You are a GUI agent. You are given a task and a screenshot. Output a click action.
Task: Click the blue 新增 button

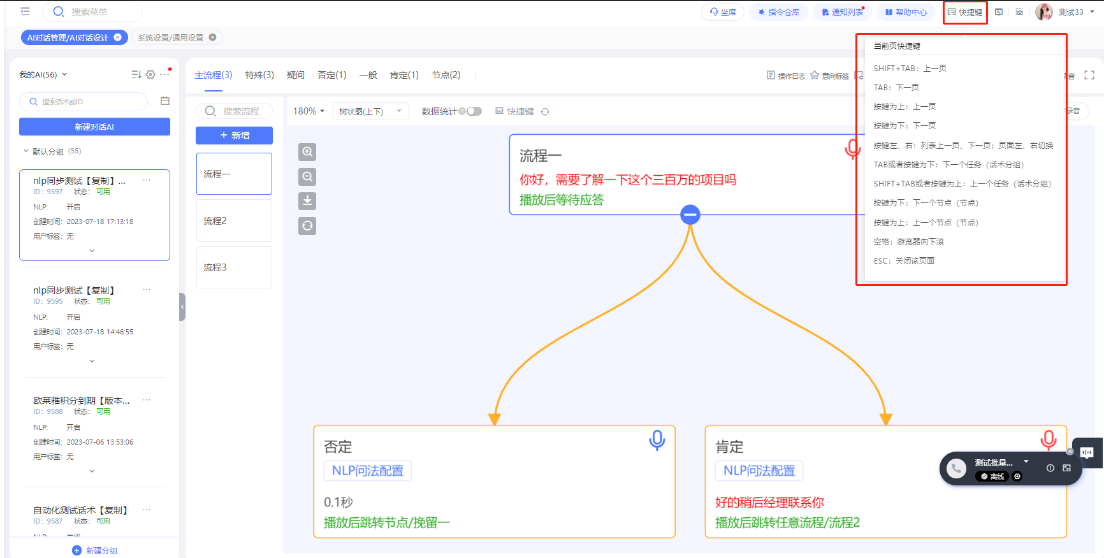[234, 135]
